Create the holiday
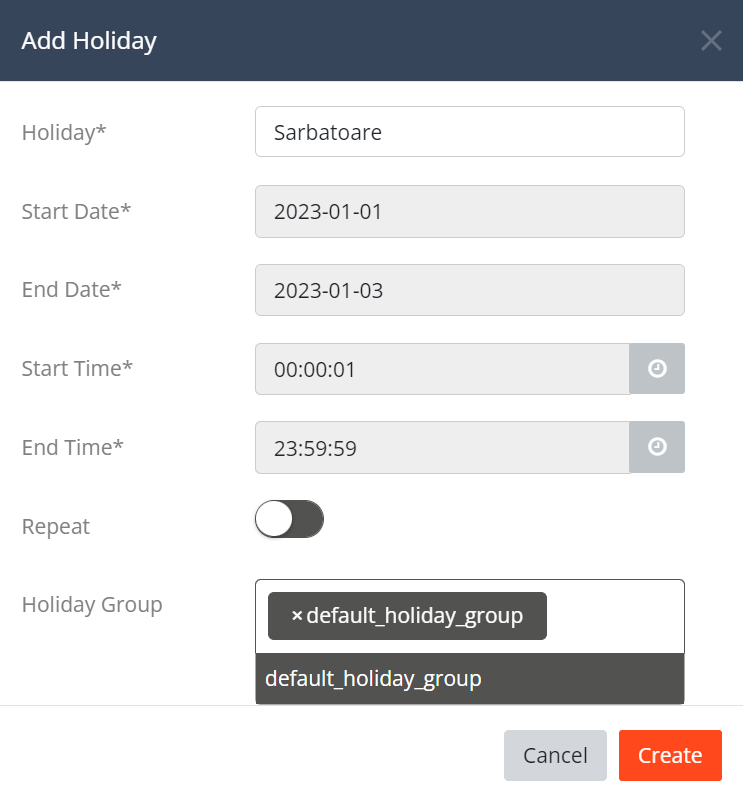Image resolution: width=743 pixels, height=800 pixels. coord(670,755)
